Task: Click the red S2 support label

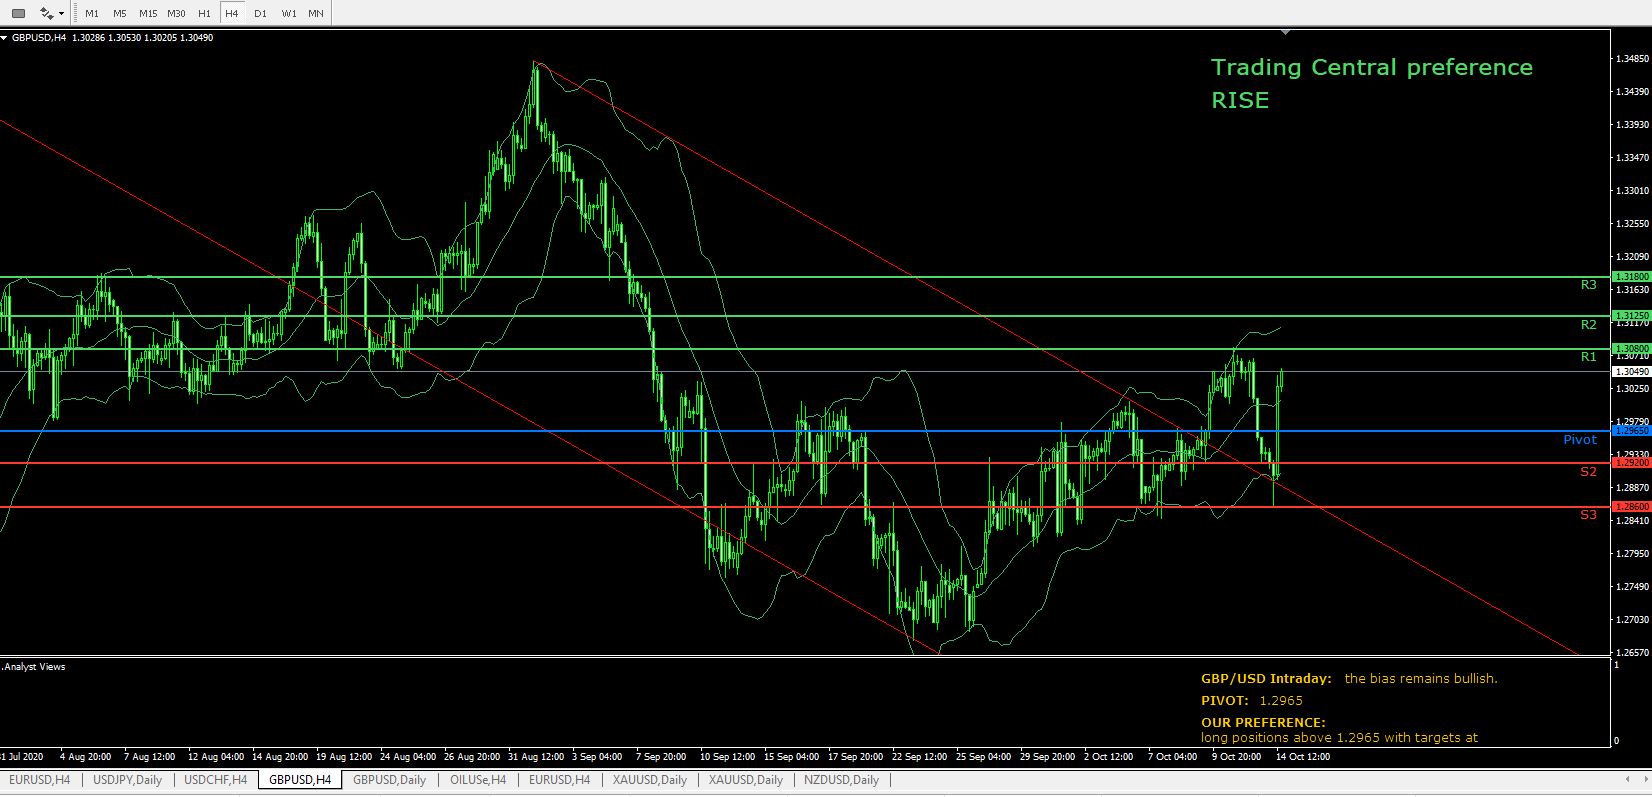Action: click(1588, 472)
